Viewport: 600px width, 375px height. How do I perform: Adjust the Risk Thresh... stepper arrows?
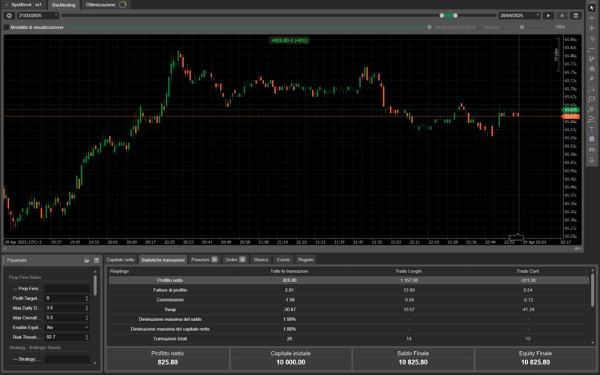(x=87, y=338)
